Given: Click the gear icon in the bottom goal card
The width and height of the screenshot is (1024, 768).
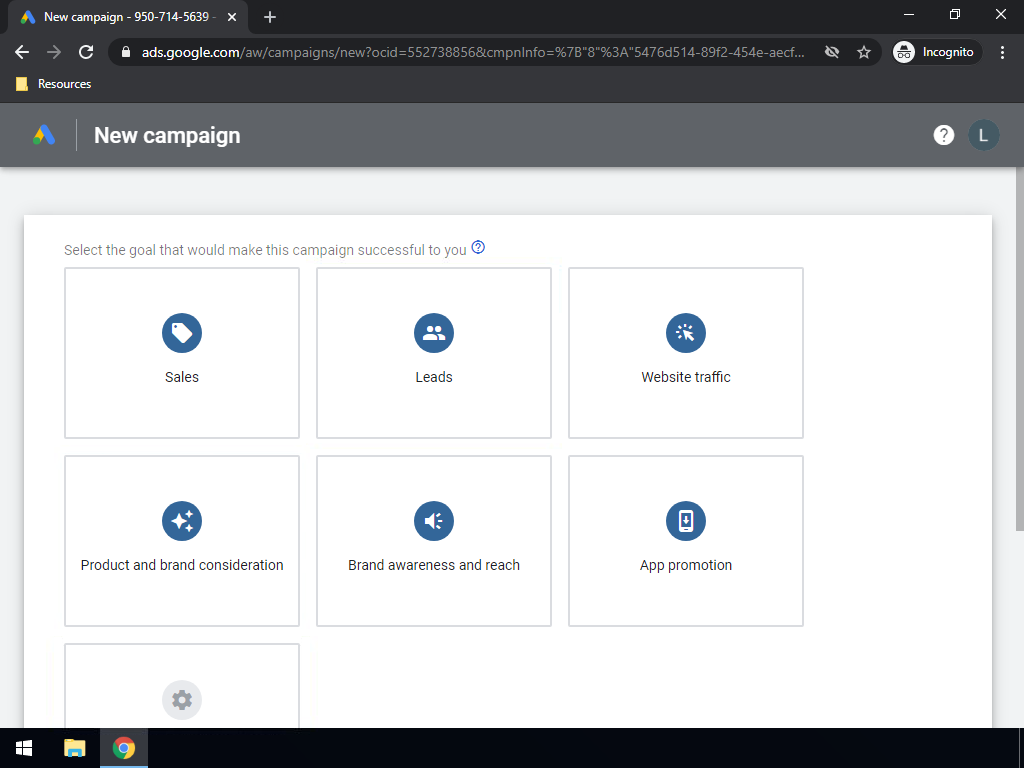Looking at the screenshot, I should pyautogui.click(x=182, y=700).
